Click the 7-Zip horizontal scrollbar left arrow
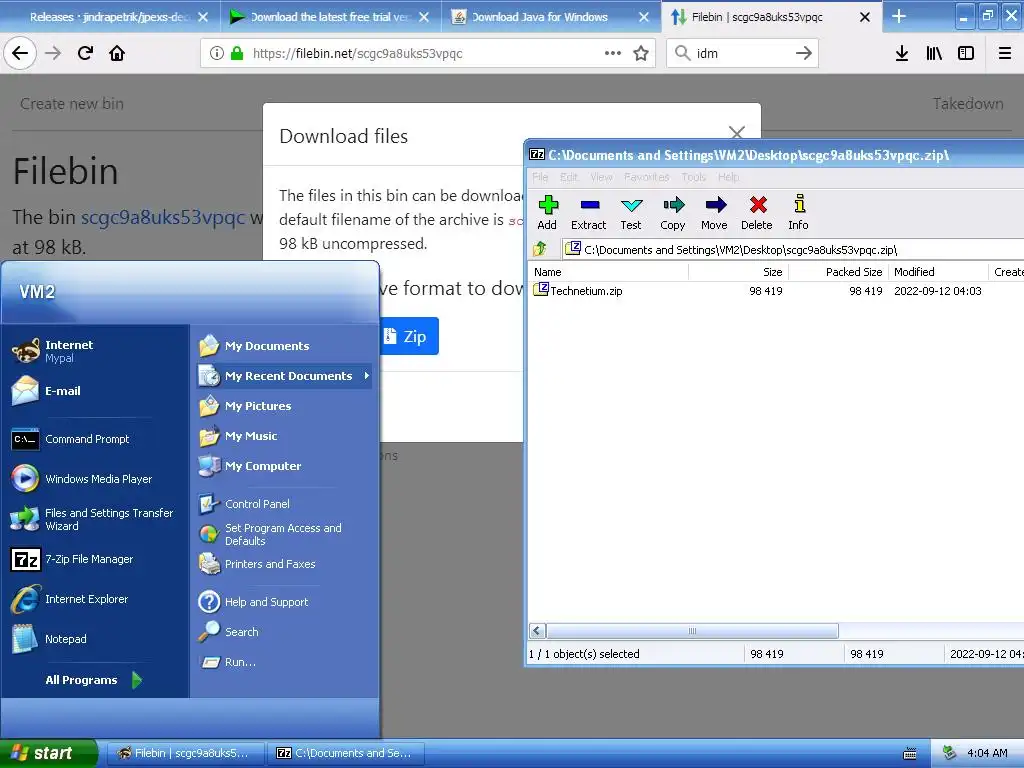1024x768 pixels. pos(537,631)
